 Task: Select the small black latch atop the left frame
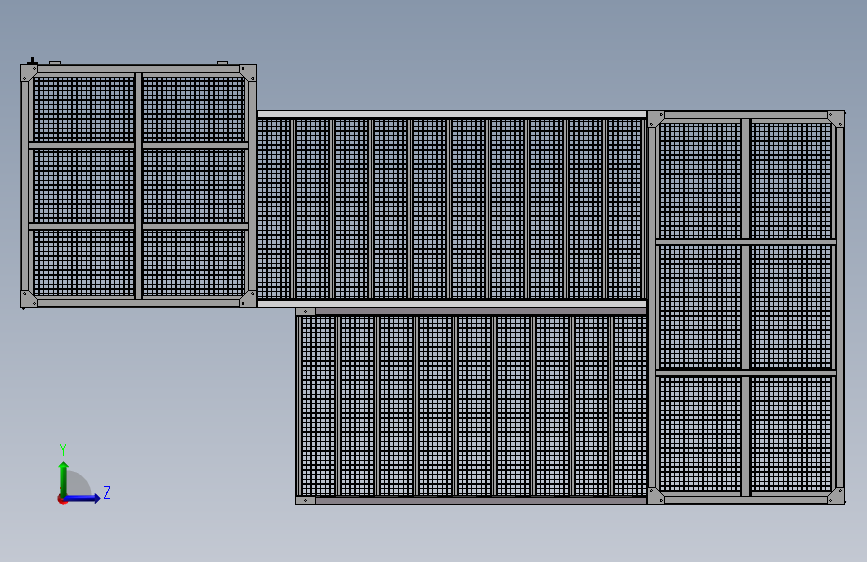coord(32,61)
